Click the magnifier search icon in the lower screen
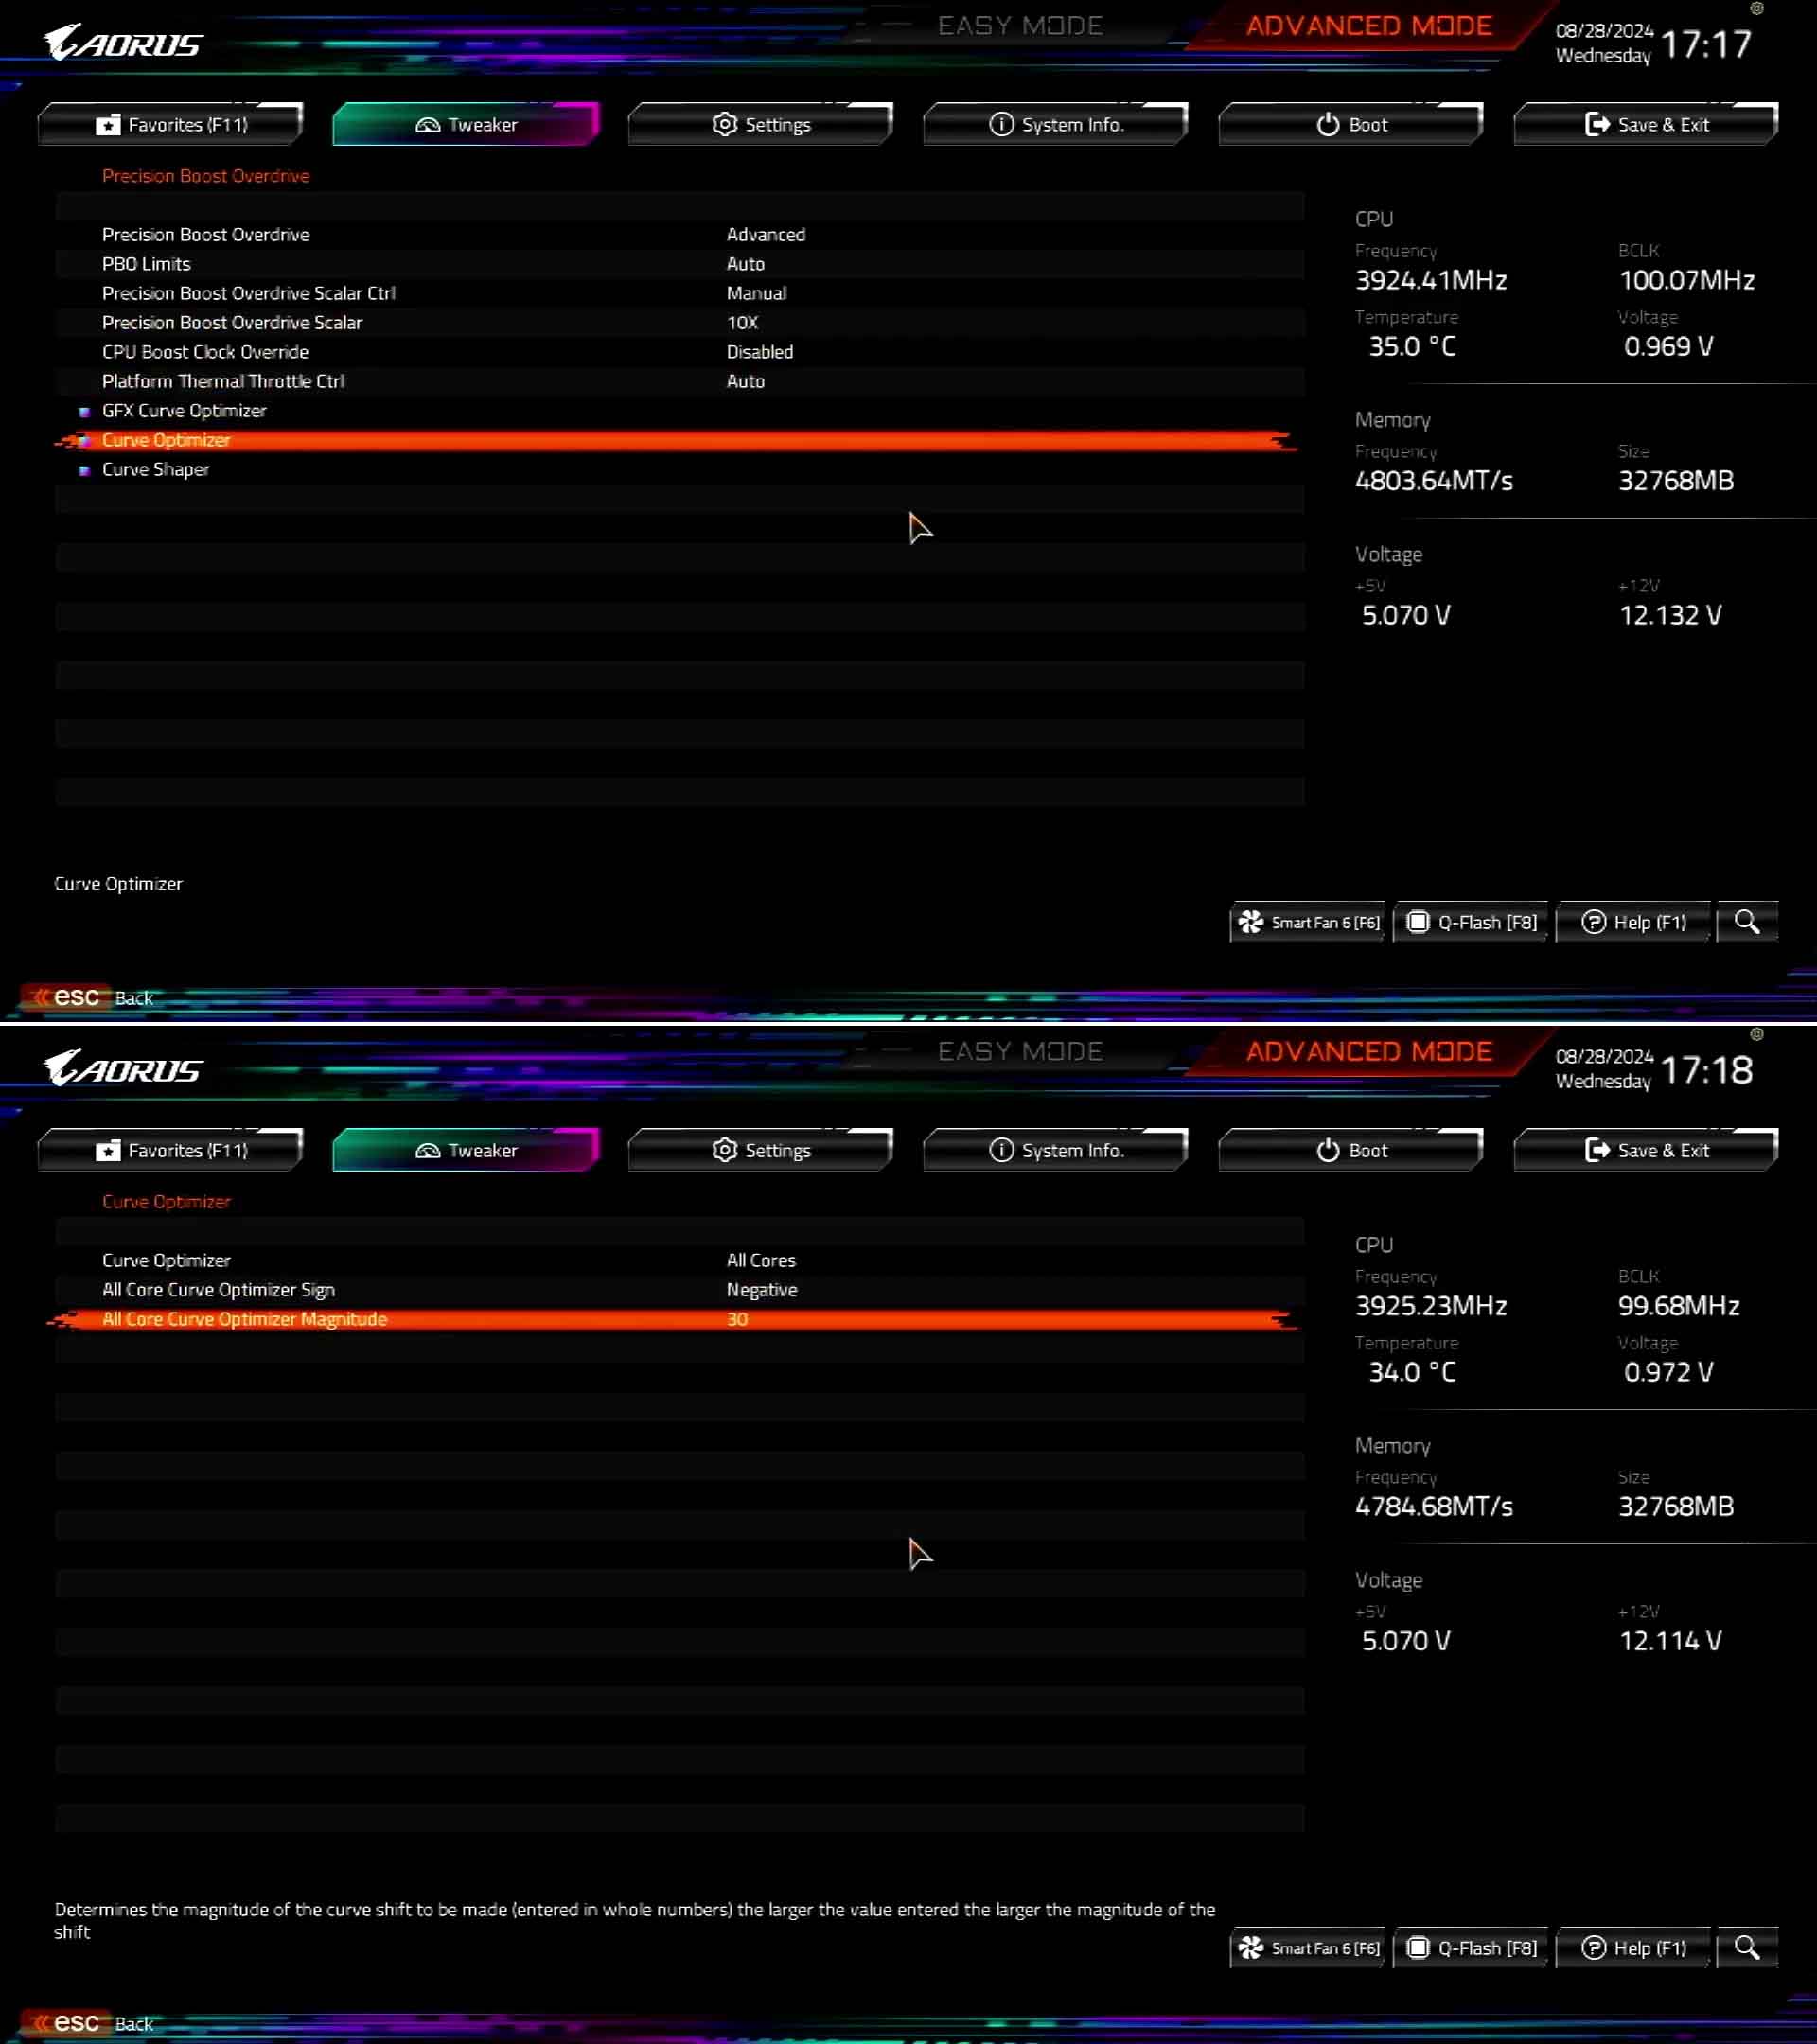 pos(1746,1947)
